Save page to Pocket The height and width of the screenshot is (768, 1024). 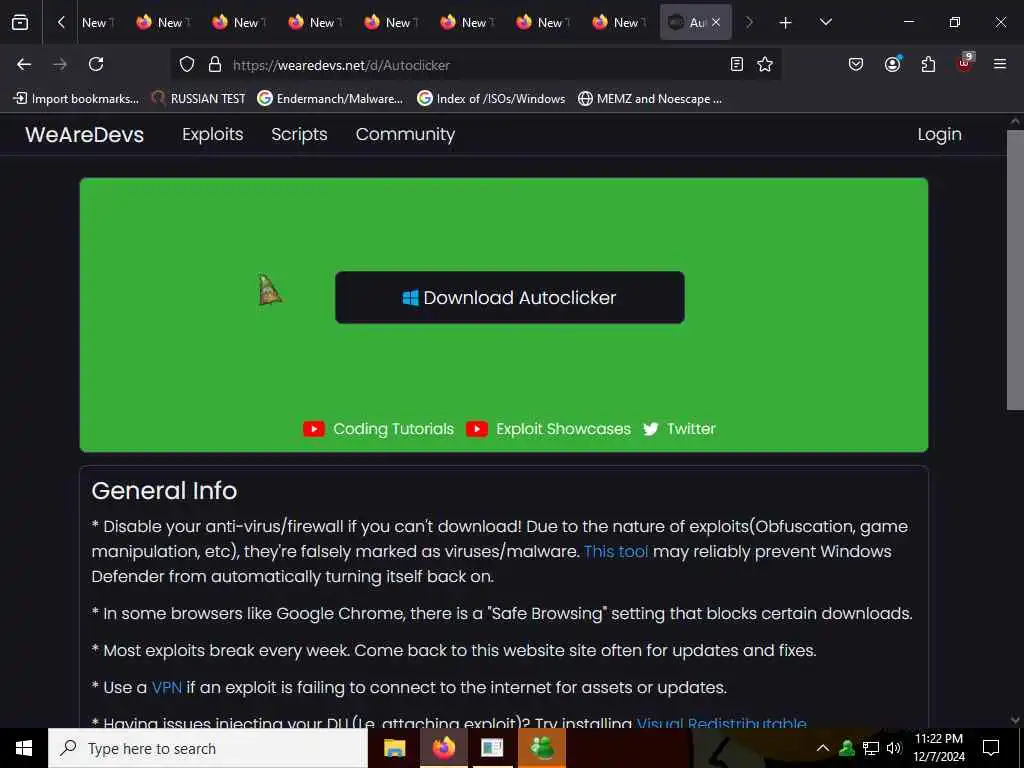click(x=856, y=64)
